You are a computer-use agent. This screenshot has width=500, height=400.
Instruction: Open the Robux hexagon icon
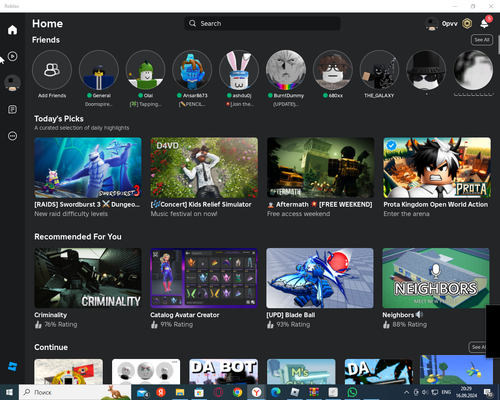coord(467,24)
